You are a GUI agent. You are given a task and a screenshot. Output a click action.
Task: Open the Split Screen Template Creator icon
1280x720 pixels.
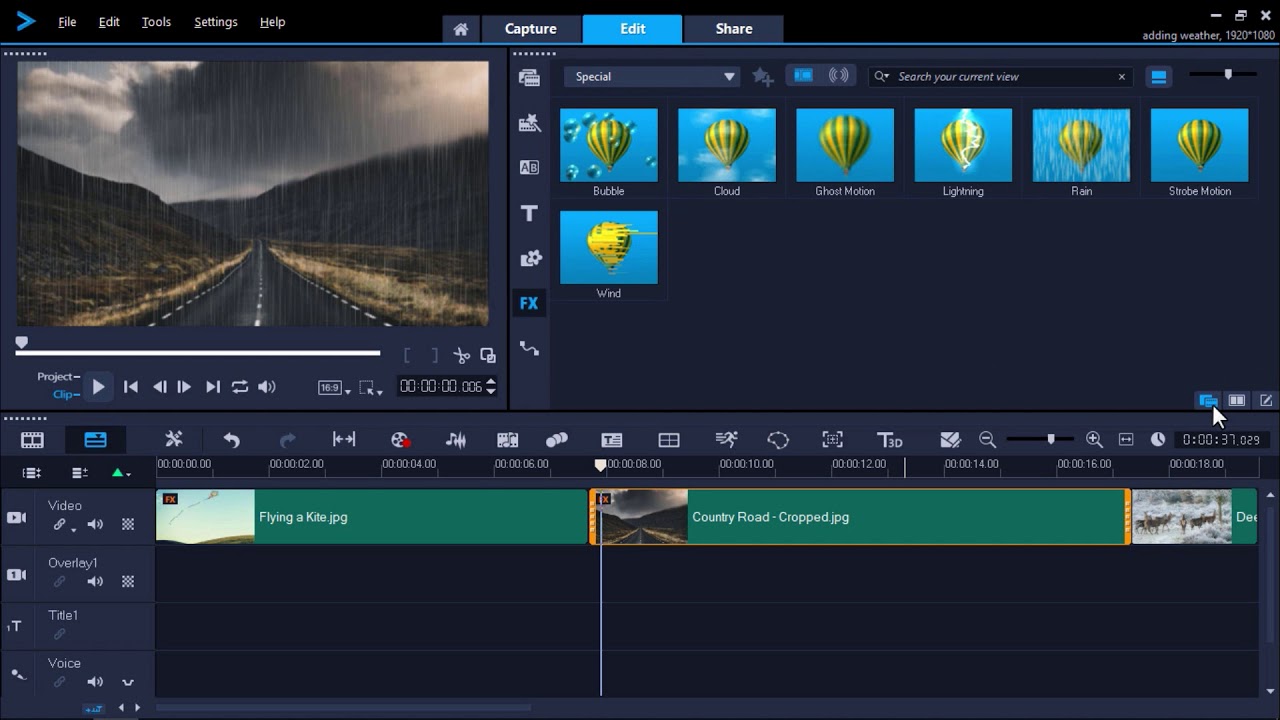point(950,440)
